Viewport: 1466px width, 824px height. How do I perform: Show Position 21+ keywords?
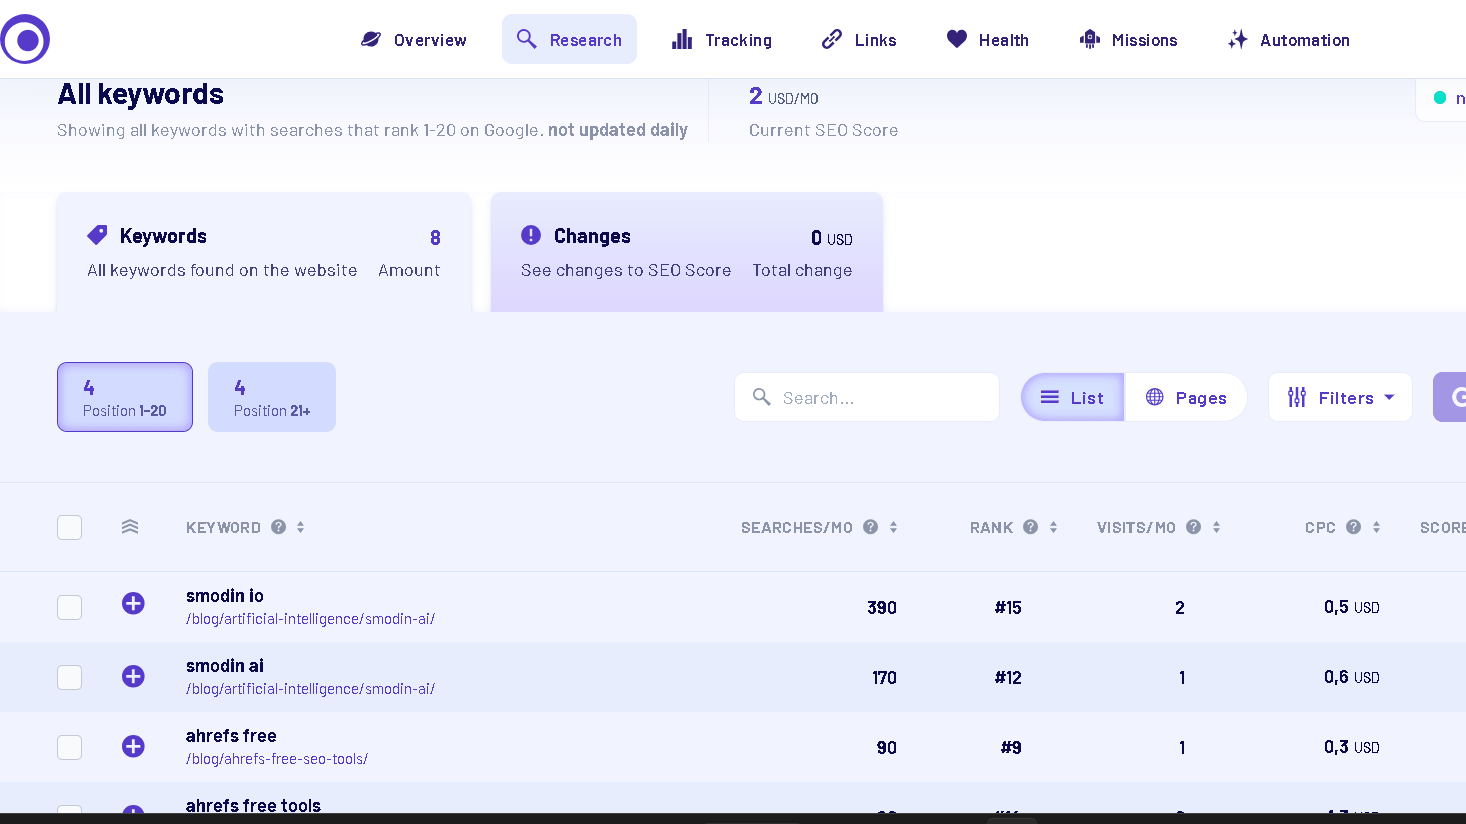click(x=272, y=397)
